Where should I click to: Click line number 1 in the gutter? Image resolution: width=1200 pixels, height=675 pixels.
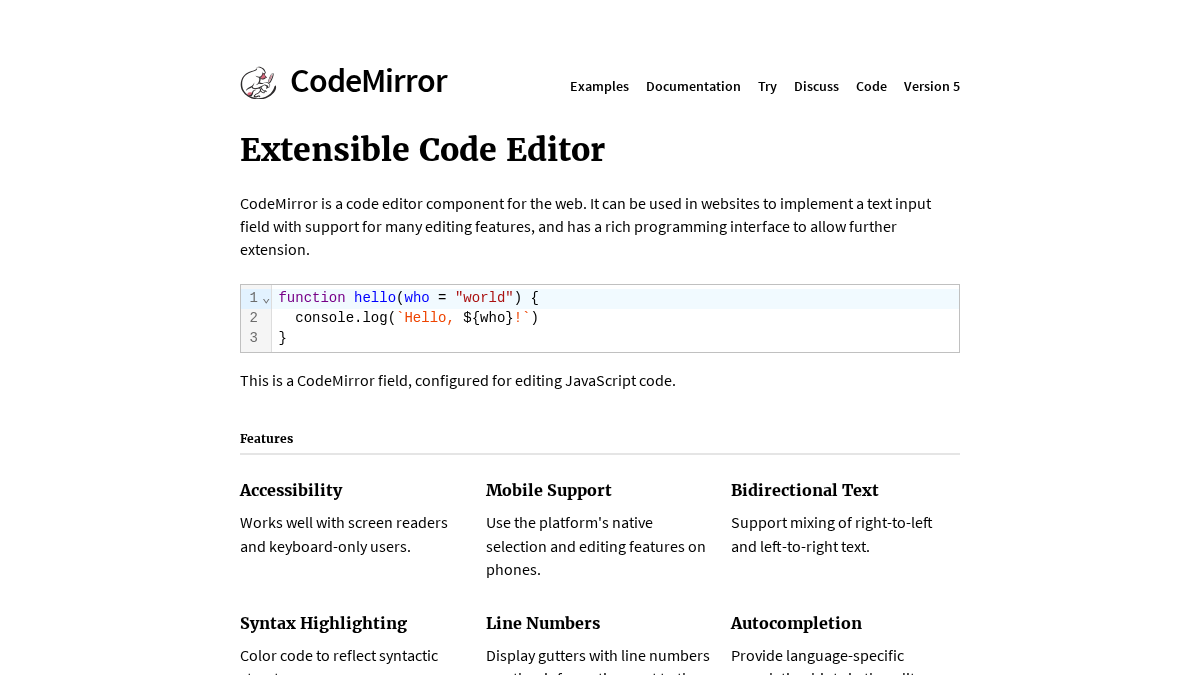coord(254,298)
